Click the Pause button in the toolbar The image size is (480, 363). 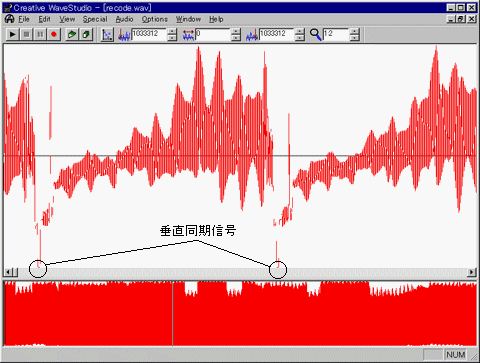[40, 34]
